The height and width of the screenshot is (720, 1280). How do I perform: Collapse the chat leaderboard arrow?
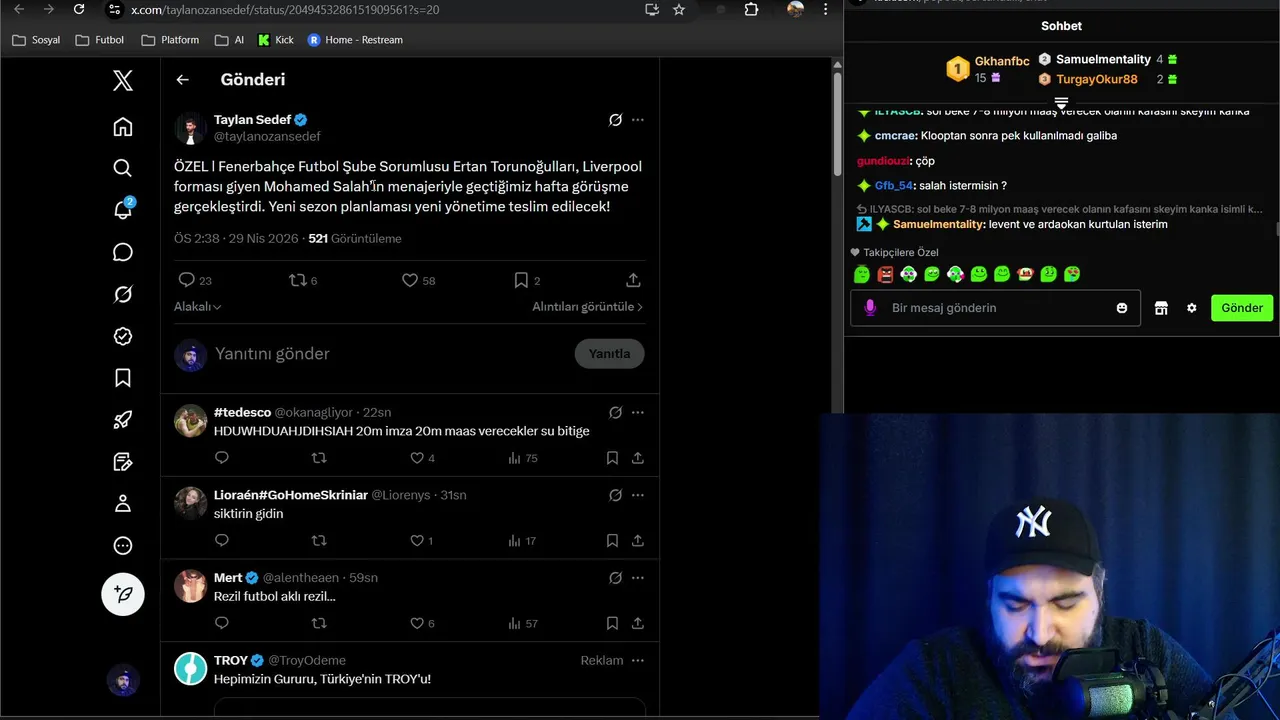click(x=1061, y=103)
